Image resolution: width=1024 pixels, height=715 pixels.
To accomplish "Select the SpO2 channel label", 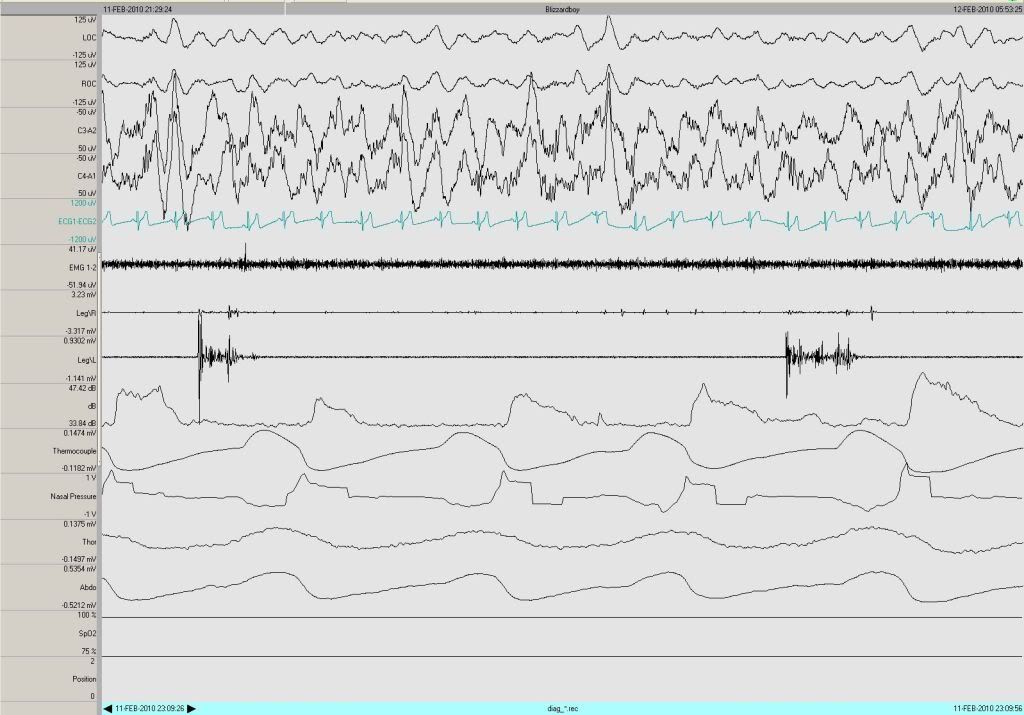I will [x=87, y=634].
